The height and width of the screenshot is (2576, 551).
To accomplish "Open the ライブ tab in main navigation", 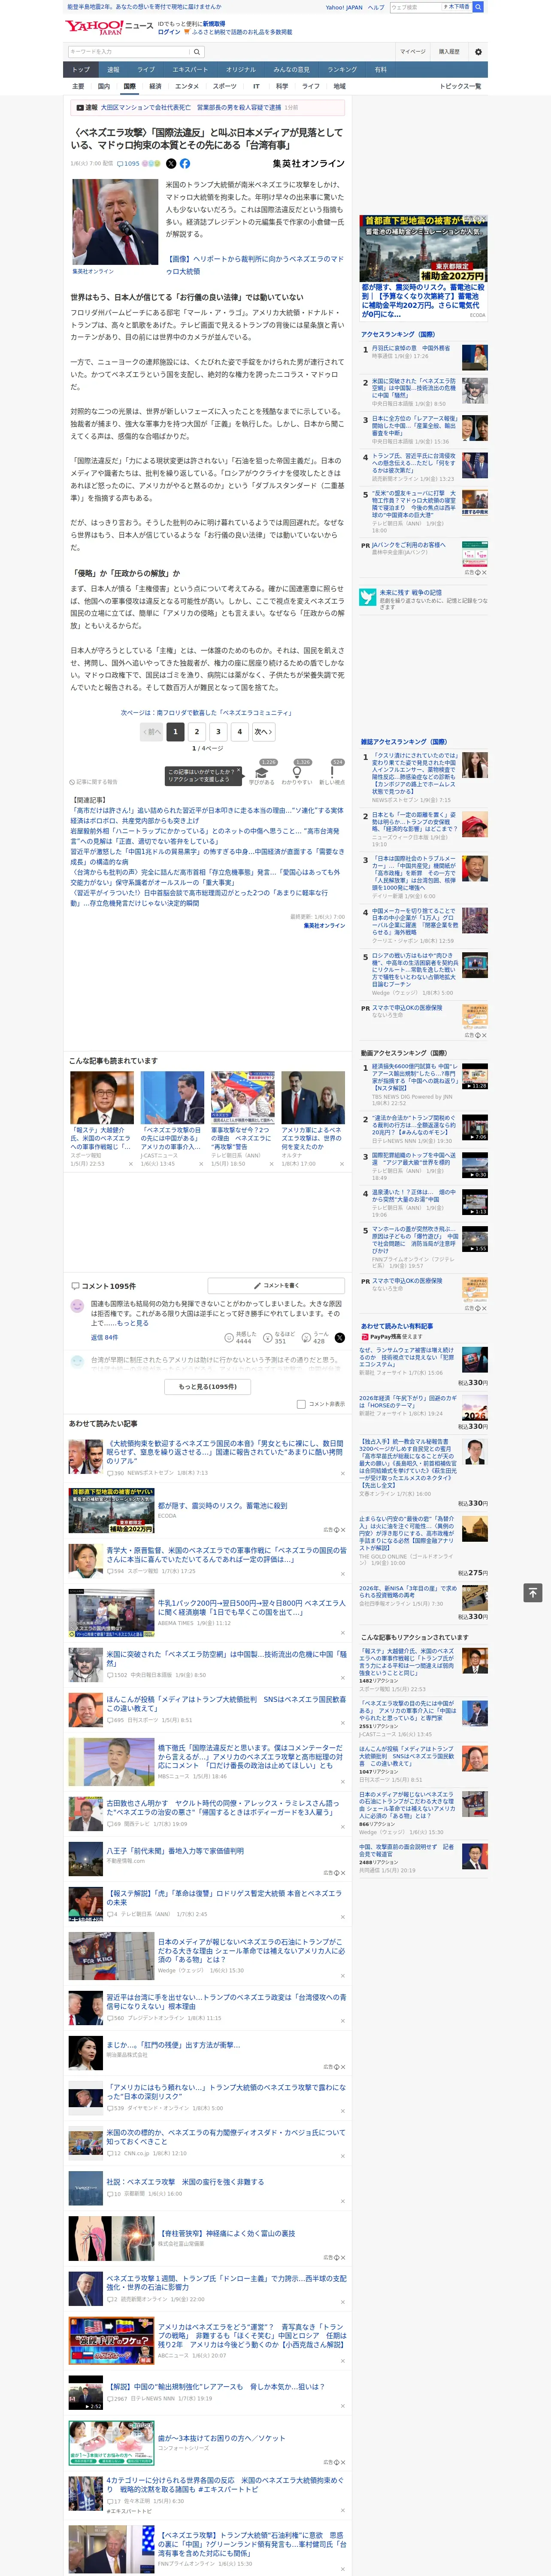I will click(x=146, y=69).
